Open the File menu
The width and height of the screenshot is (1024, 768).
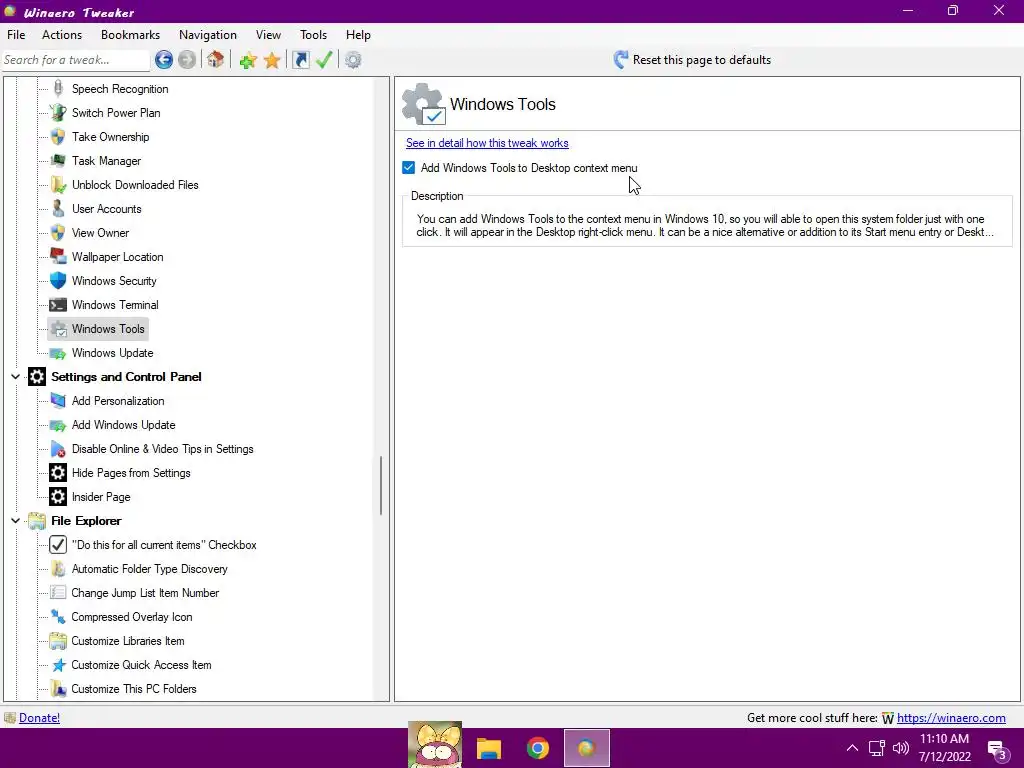(16, 35)
